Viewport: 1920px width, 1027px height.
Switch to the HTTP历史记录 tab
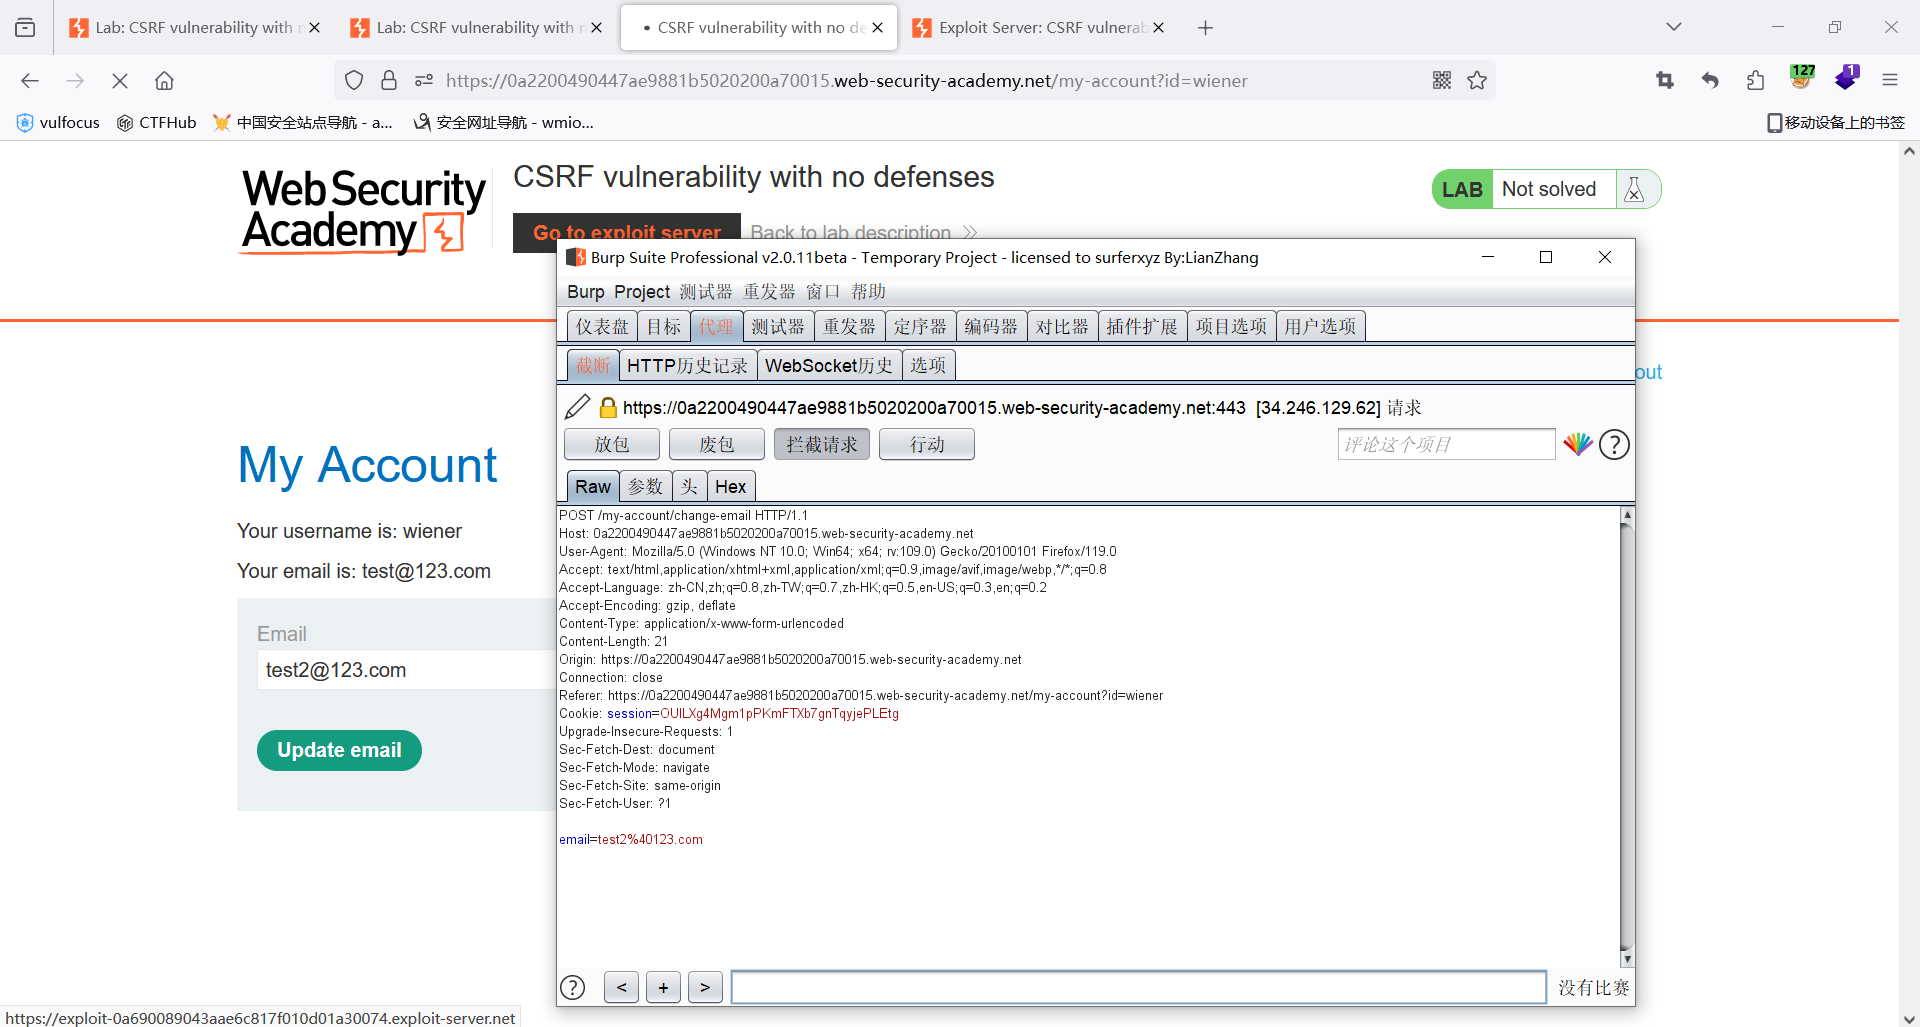tap(688, 364)
